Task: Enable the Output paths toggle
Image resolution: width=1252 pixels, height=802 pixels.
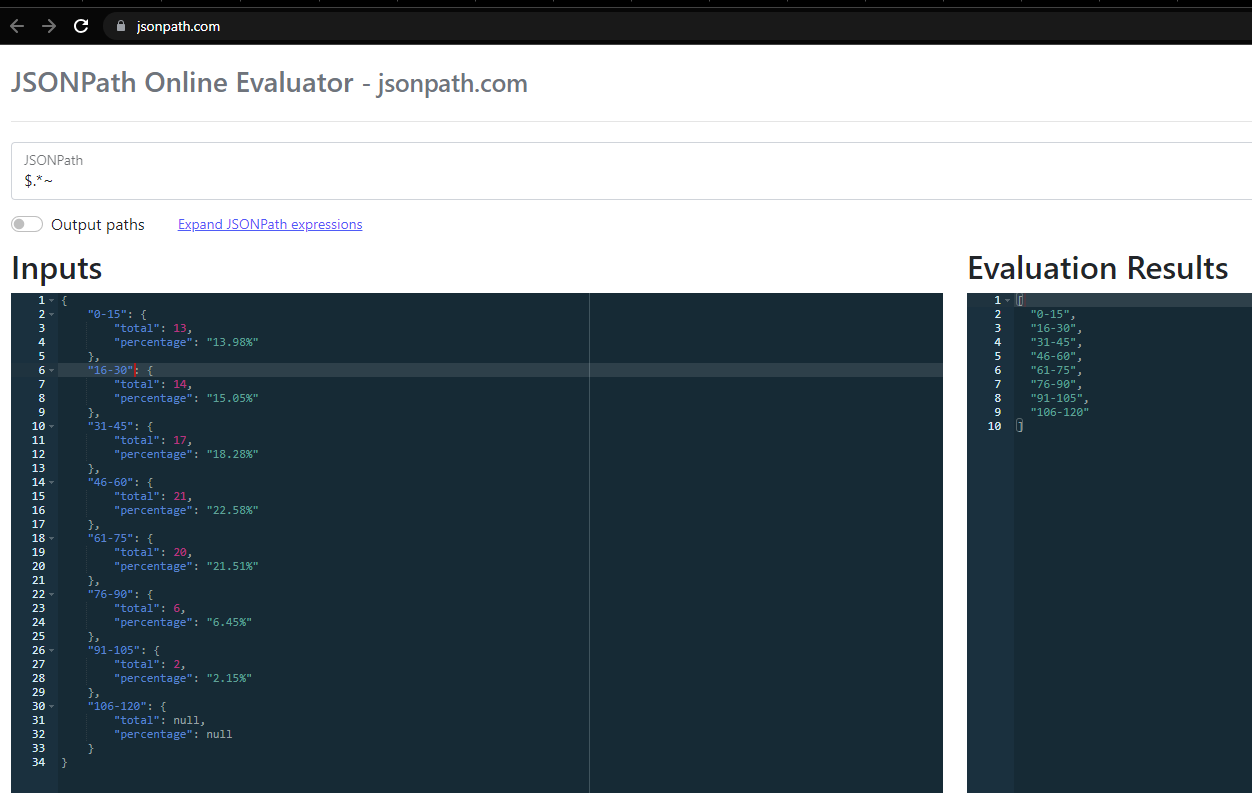Action: coord(26,223)
